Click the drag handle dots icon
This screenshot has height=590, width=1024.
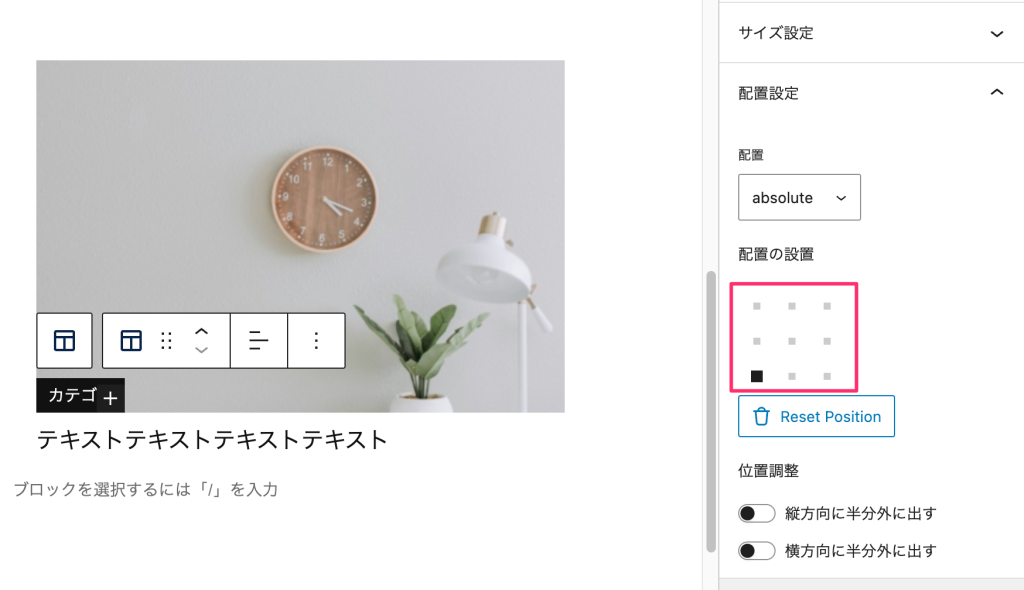tap(167, 340)
